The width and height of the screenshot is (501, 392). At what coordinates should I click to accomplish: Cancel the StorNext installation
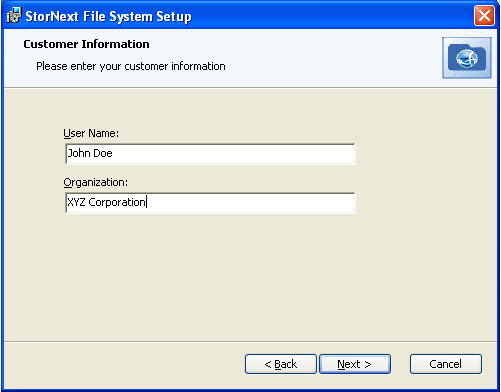[x=446, y=364]
